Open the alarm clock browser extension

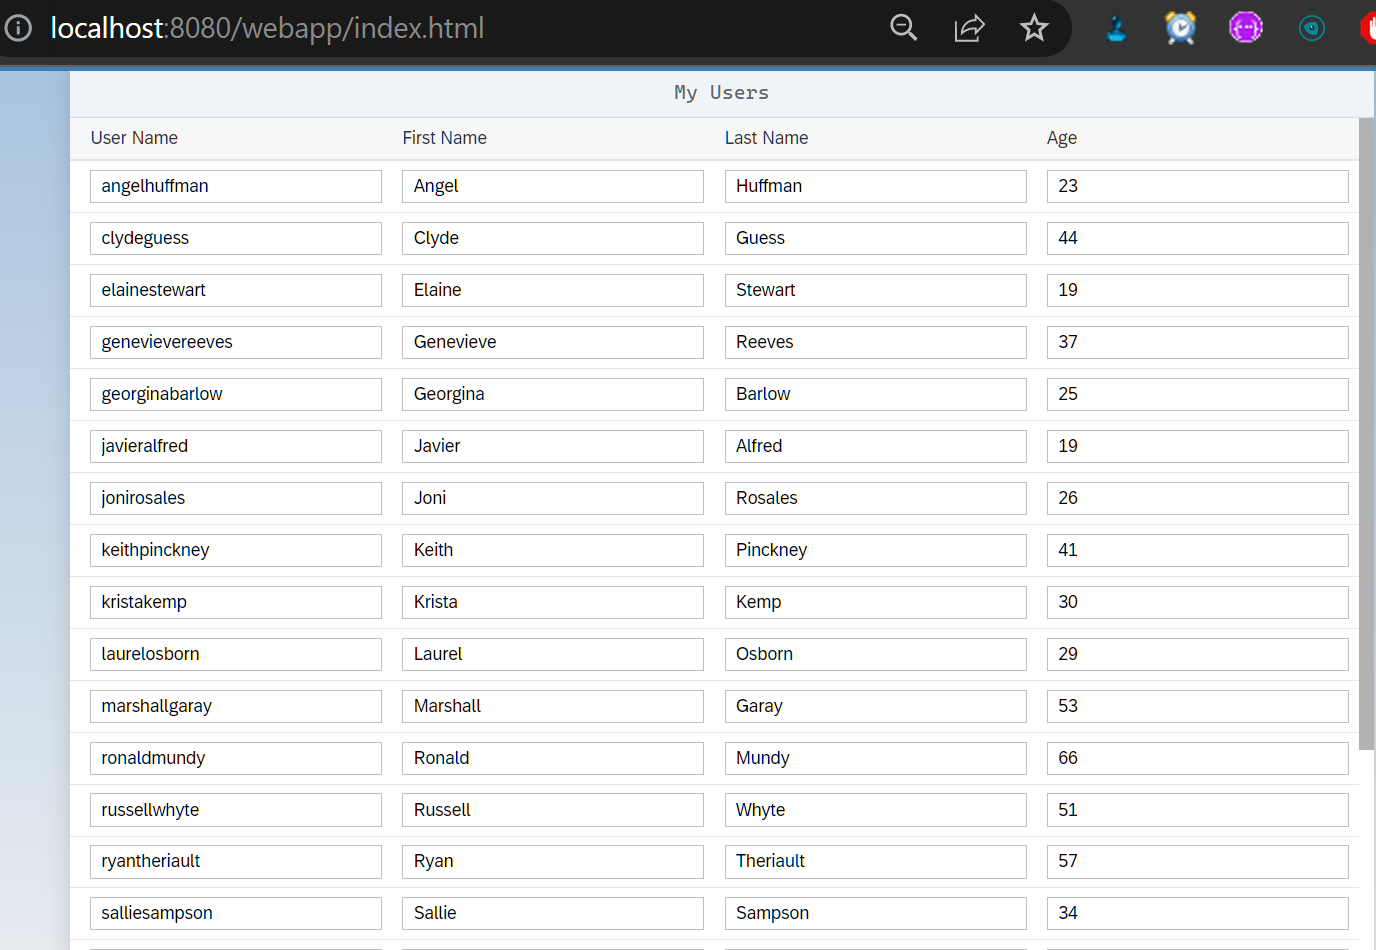click(x=1181, y=28)
